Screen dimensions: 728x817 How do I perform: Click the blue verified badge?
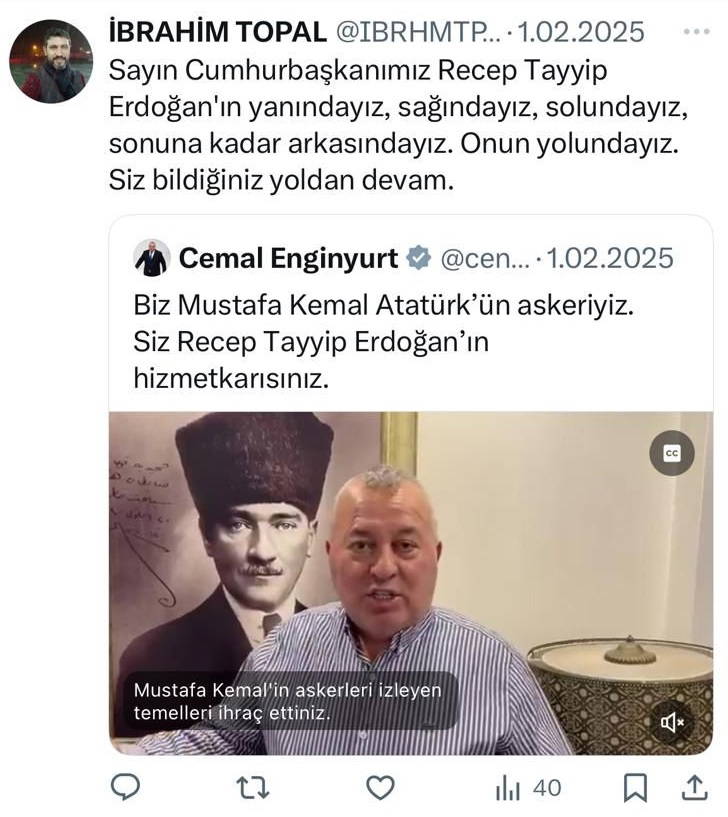point(419,258)
